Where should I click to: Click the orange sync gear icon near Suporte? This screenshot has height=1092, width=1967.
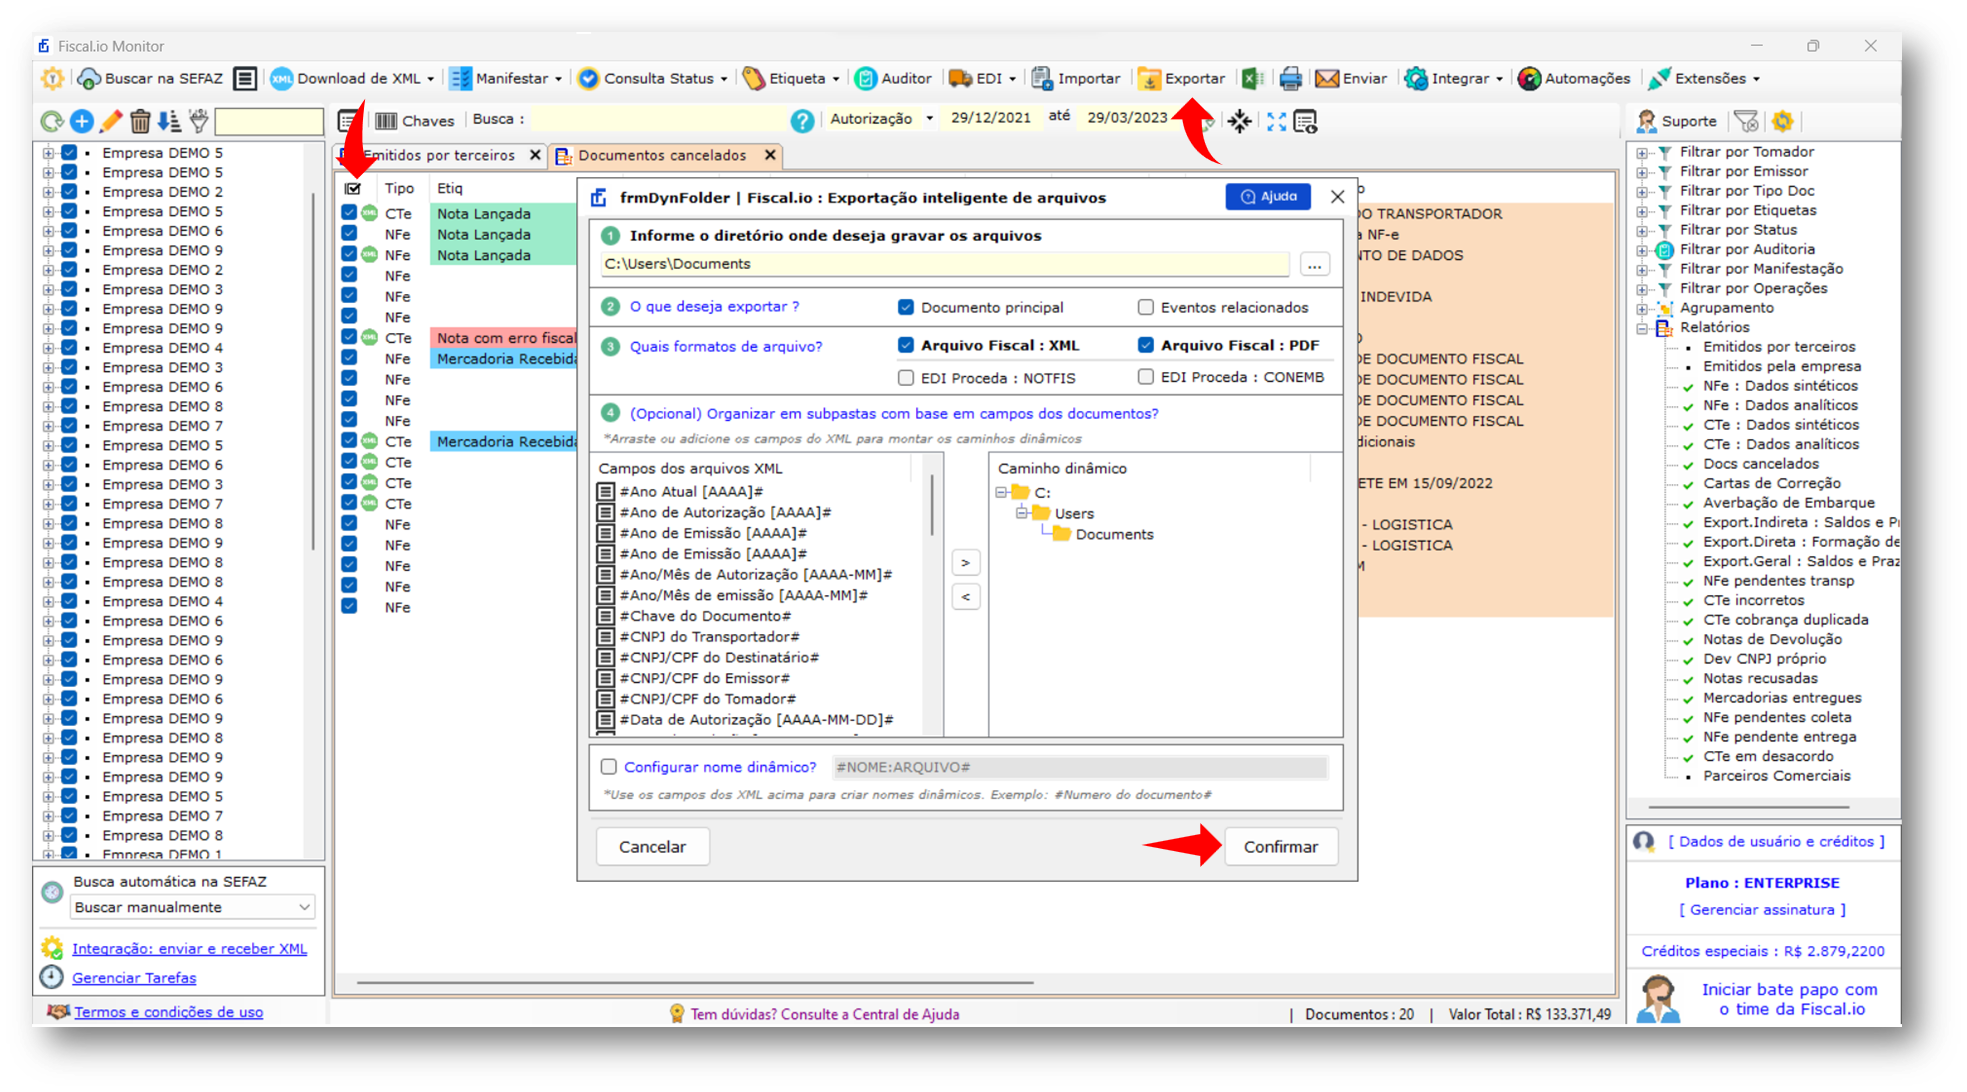1783,121
